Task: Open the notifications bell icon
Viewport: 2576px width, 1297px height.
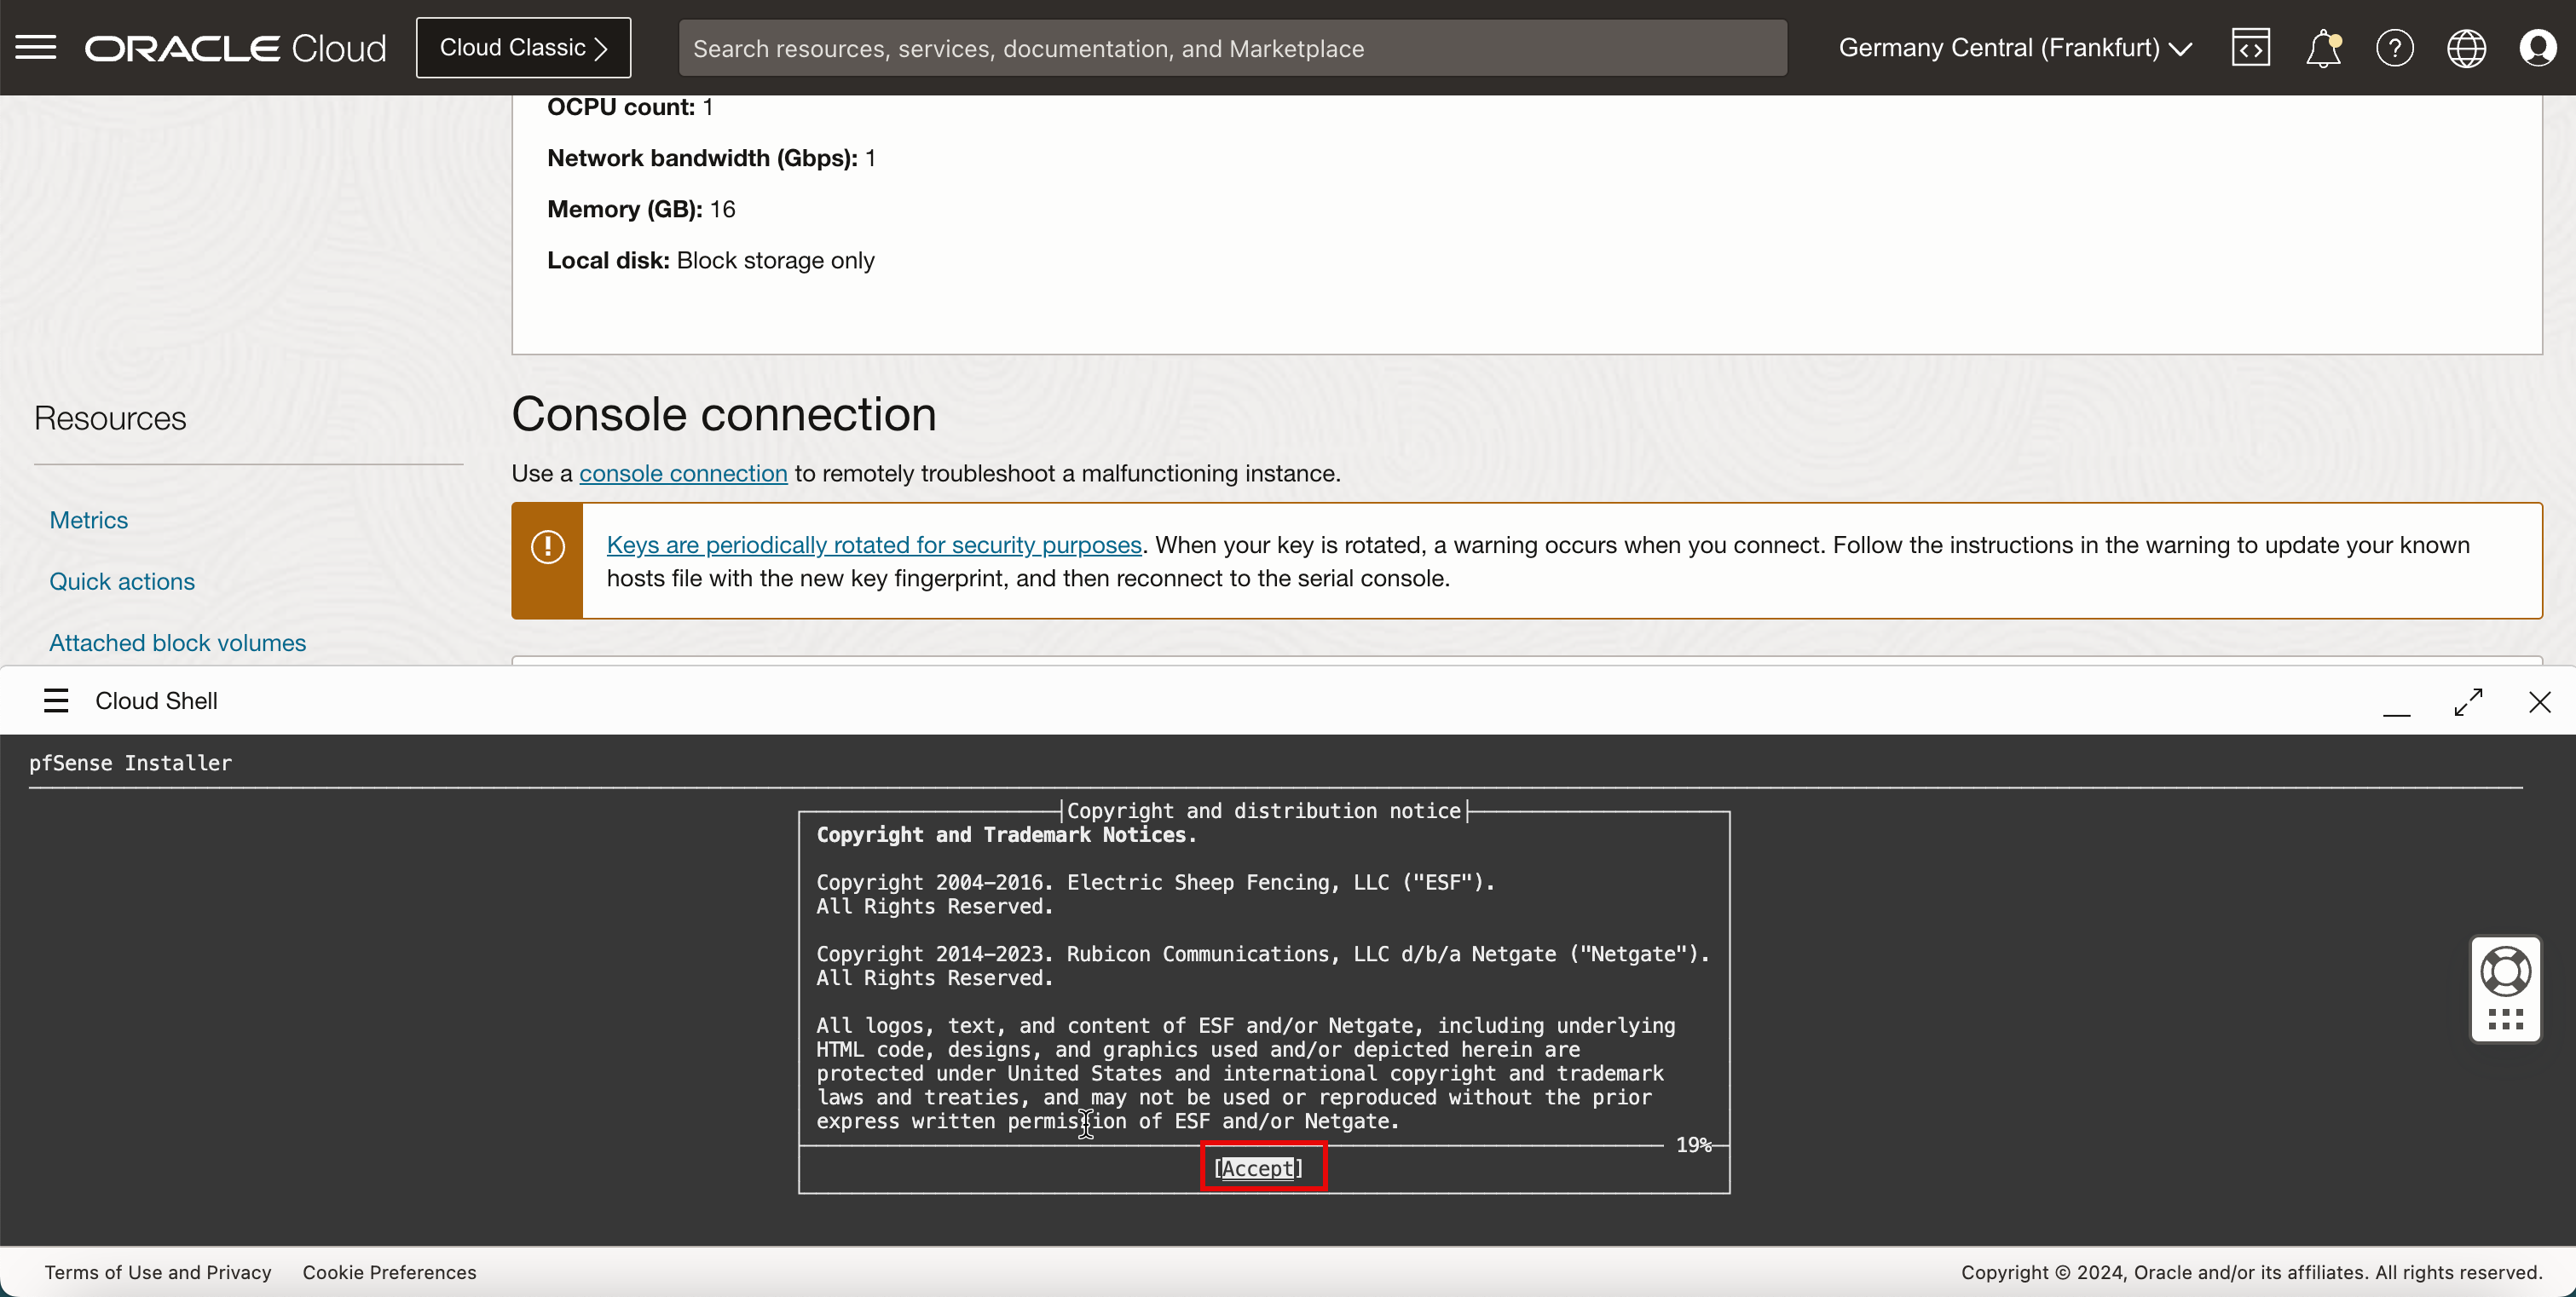Action: click(2323, 48)
